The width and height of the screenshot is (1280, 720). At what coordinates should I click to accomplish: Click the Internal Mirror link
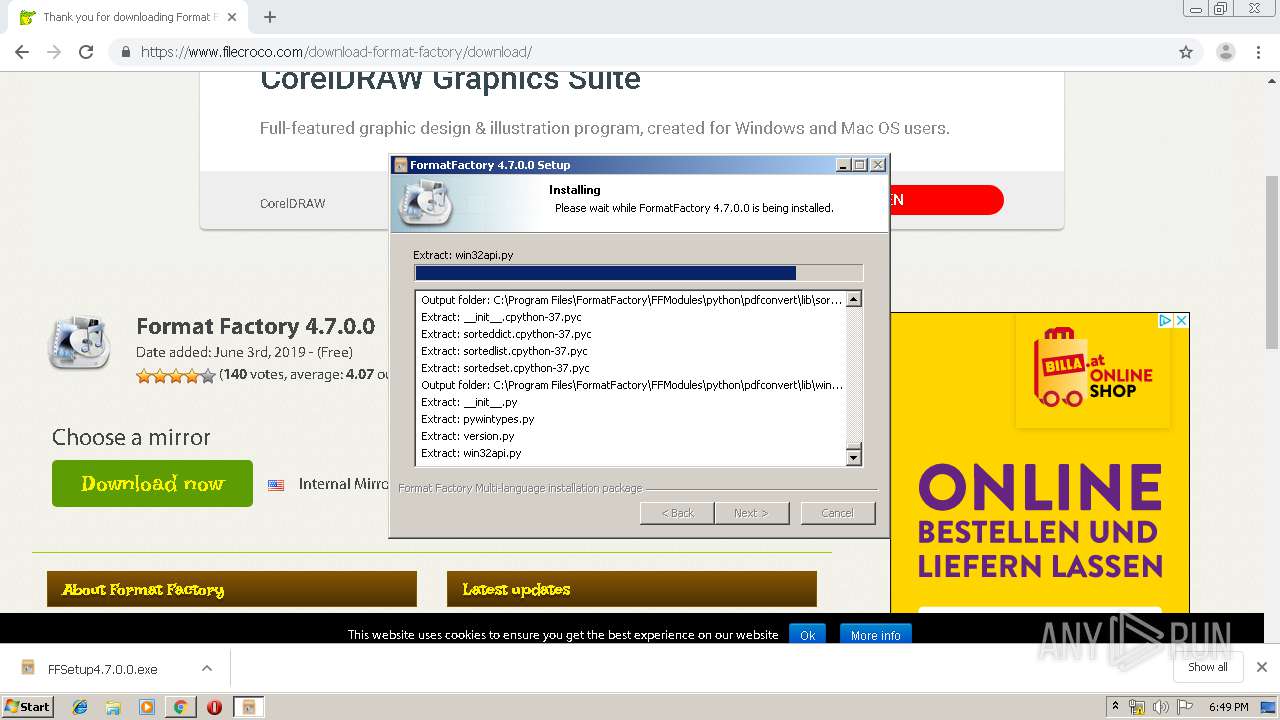343,484
